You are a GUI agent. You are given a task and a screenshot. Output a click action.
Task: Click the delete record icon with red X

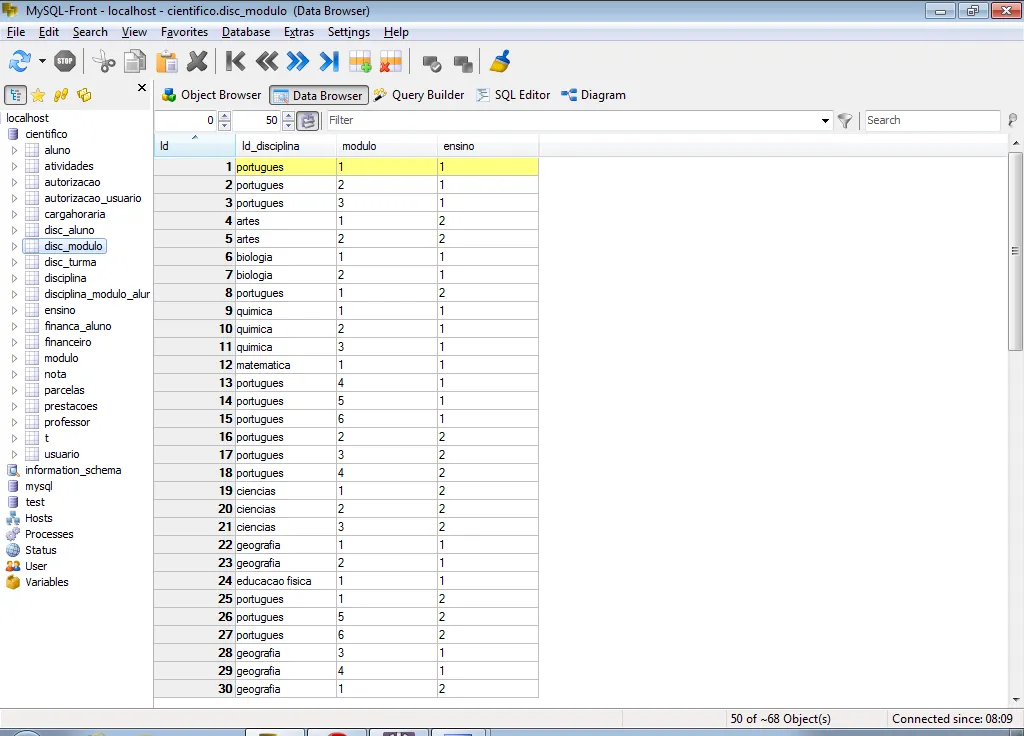(x=390, y=61)
